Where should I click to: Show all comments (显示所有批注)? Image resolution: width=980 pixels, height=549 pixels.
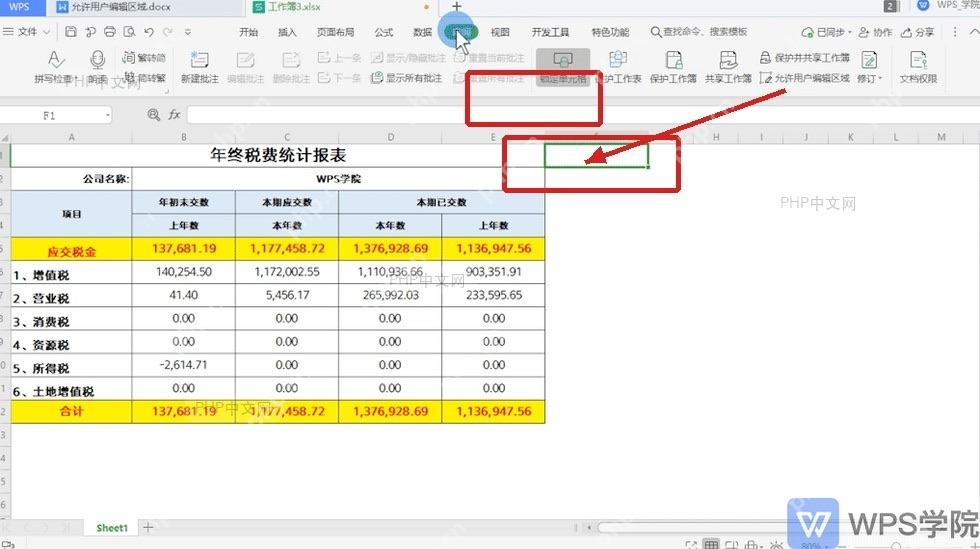407,78
